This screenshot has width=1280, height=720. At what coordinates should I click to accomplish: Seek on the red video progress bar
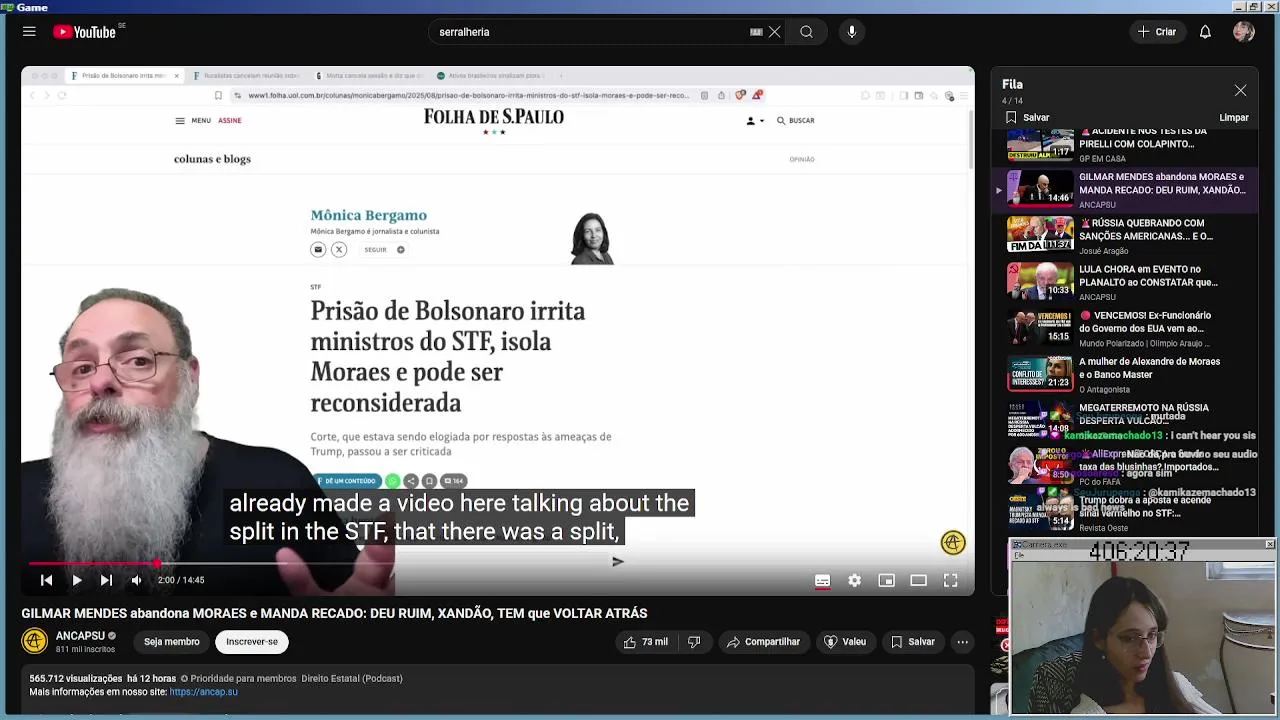pyautogui.click(x=498, y=564)
